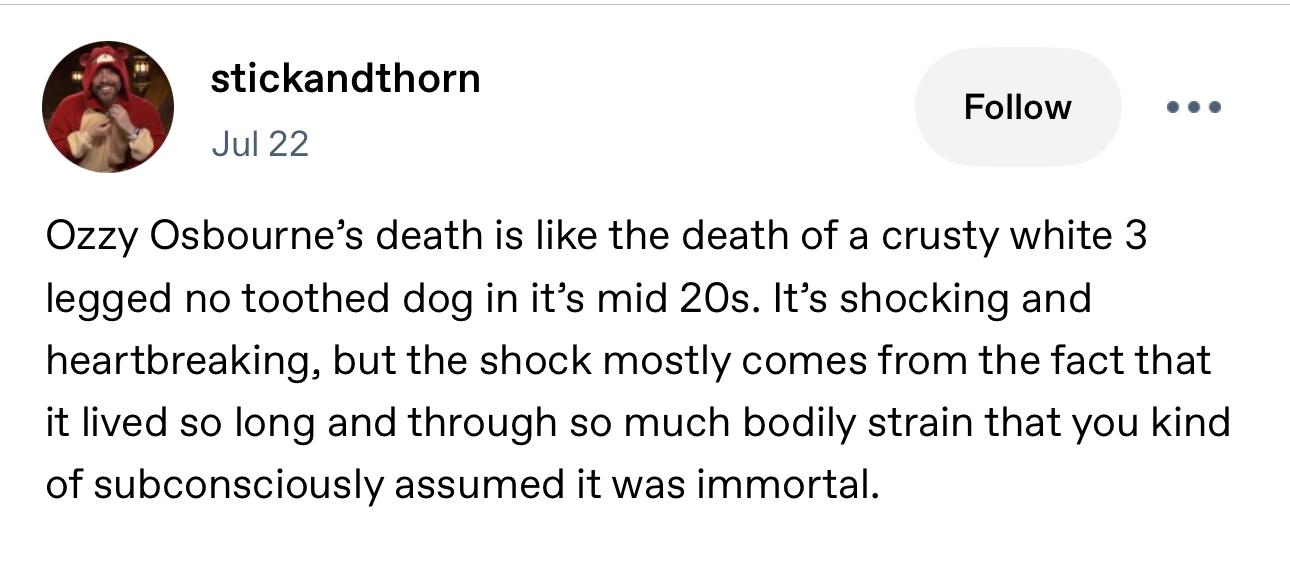The height and width of the screenshot is (565, 1290).
Task: Click the Jul 22 post date
Action: [260, 144]
